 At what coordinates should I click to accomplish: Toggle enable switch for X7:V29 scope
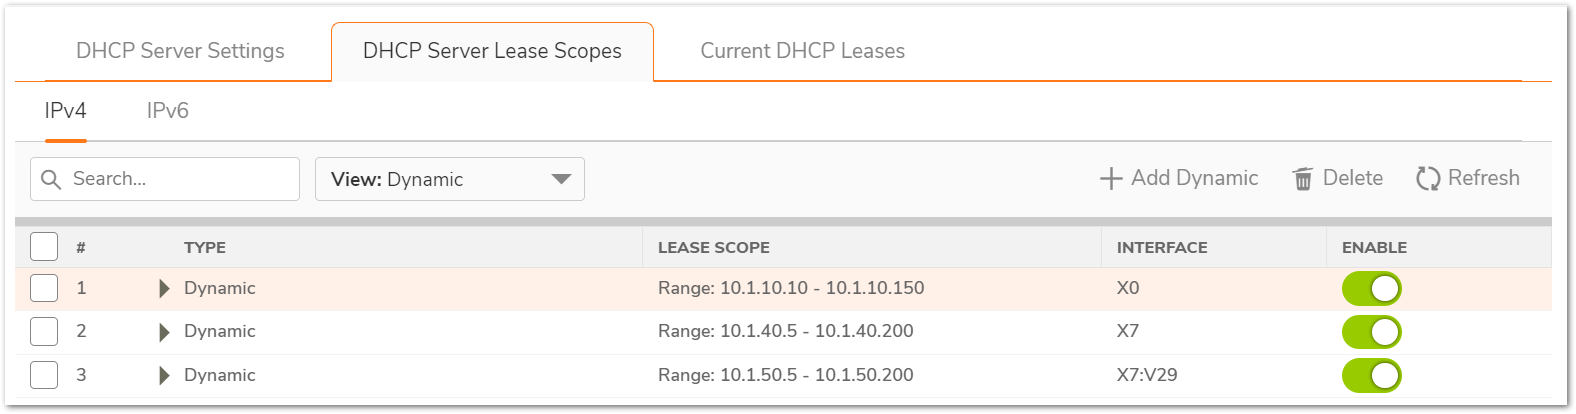tap(1371, 376)
